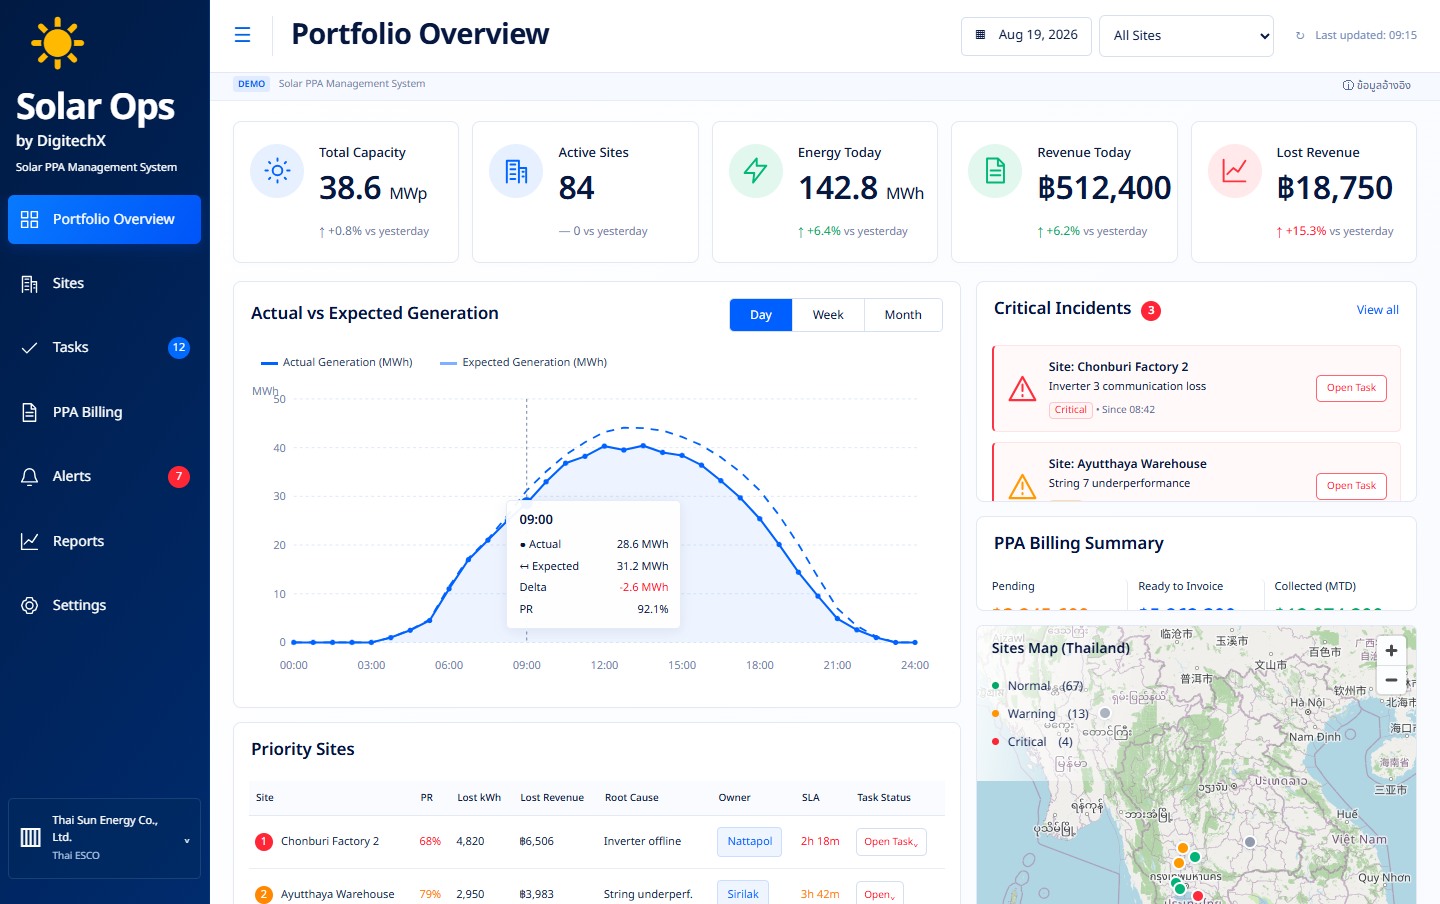Switch chart to Month view

click(x=903, y=315)
